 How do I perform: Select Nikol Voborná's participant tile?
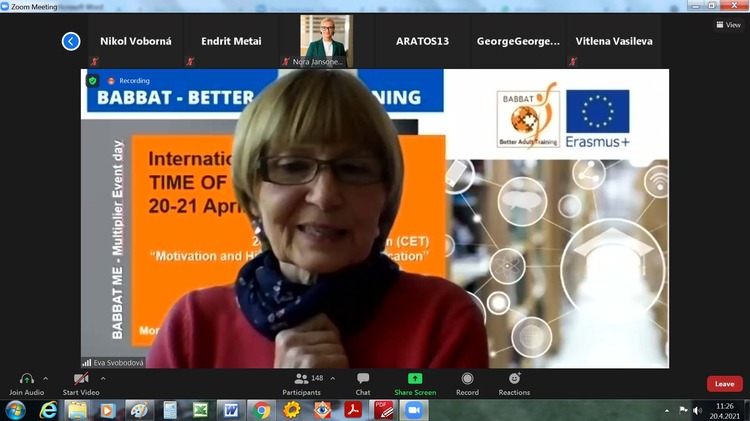pyautogui.click(x=136, y=41)
